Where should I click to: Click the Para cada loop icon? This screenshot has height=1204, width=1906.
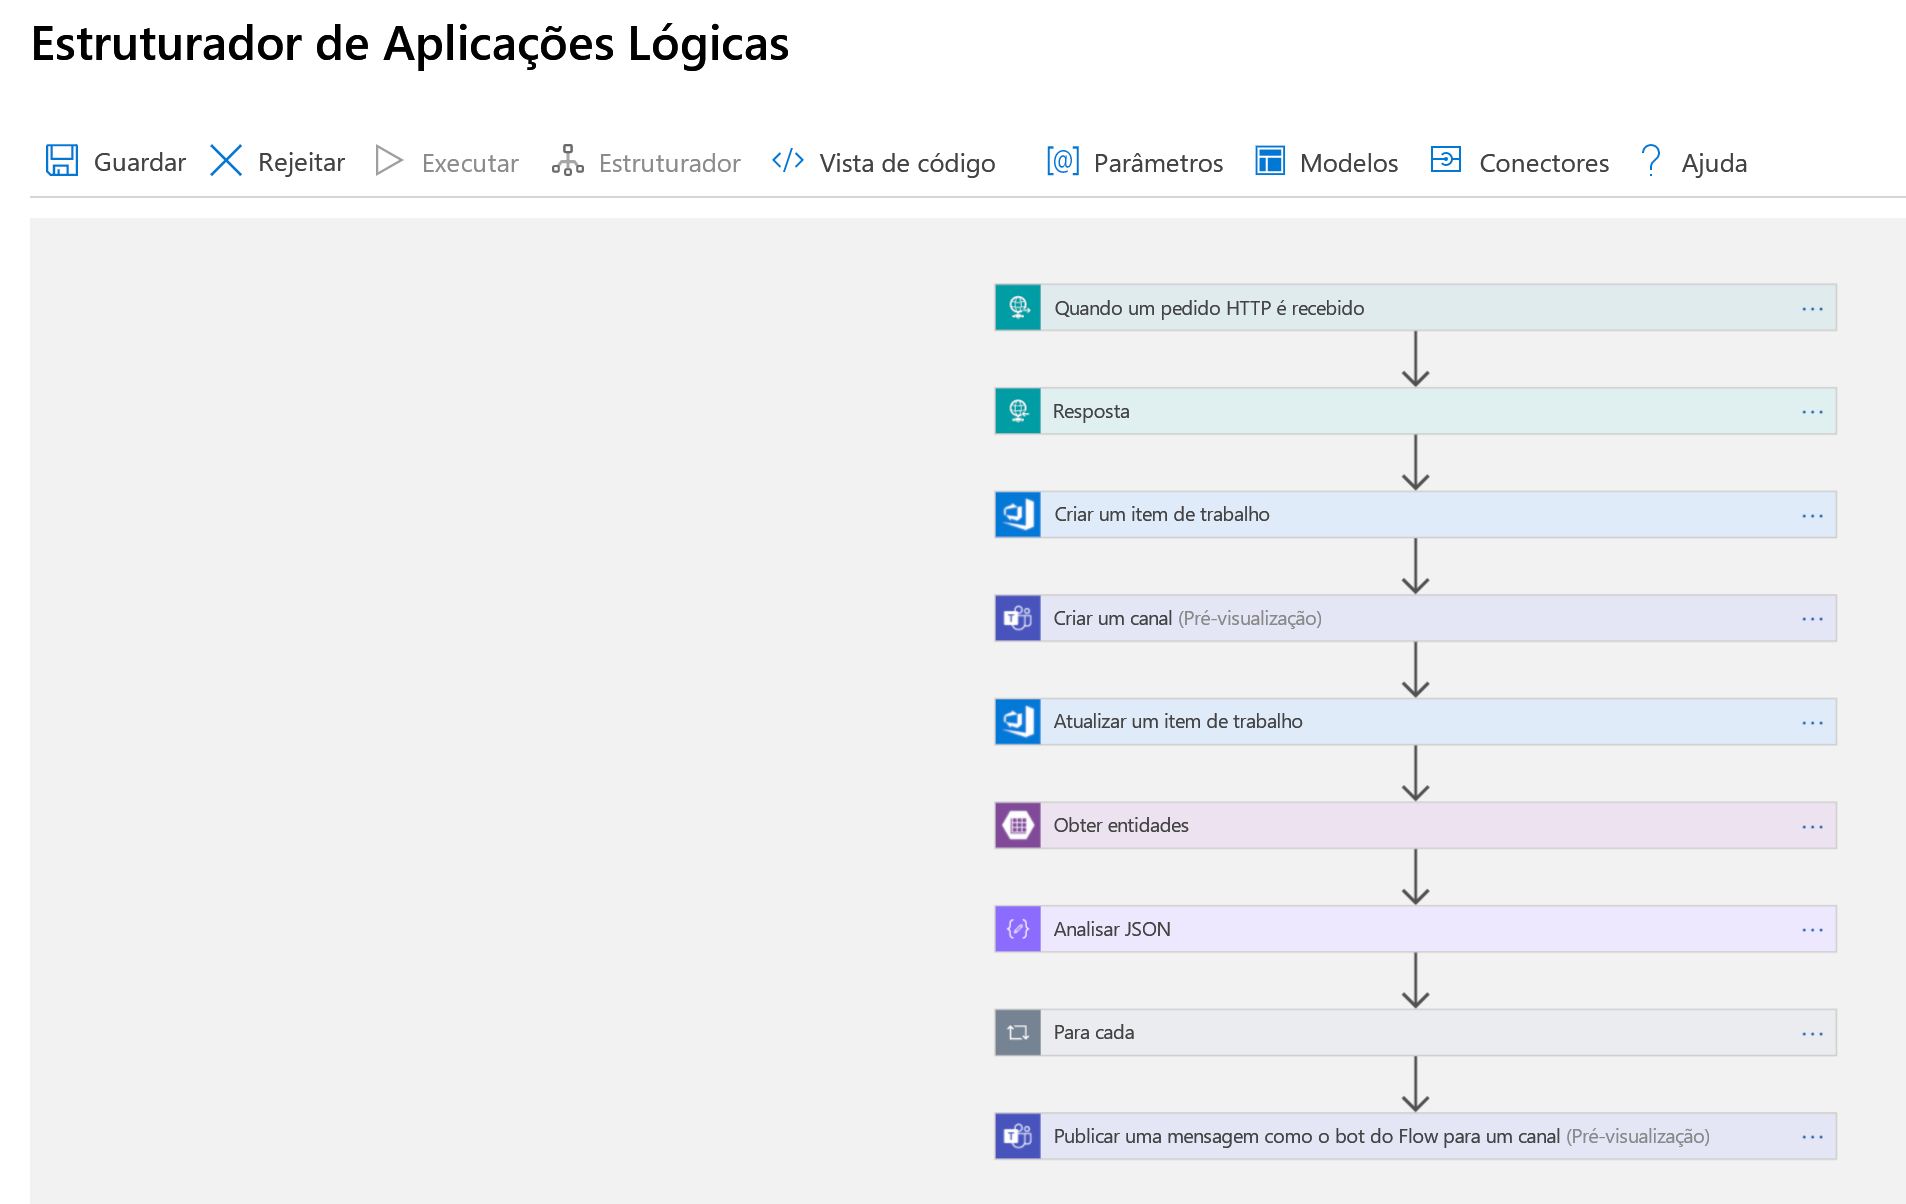coord(1018,1033)
